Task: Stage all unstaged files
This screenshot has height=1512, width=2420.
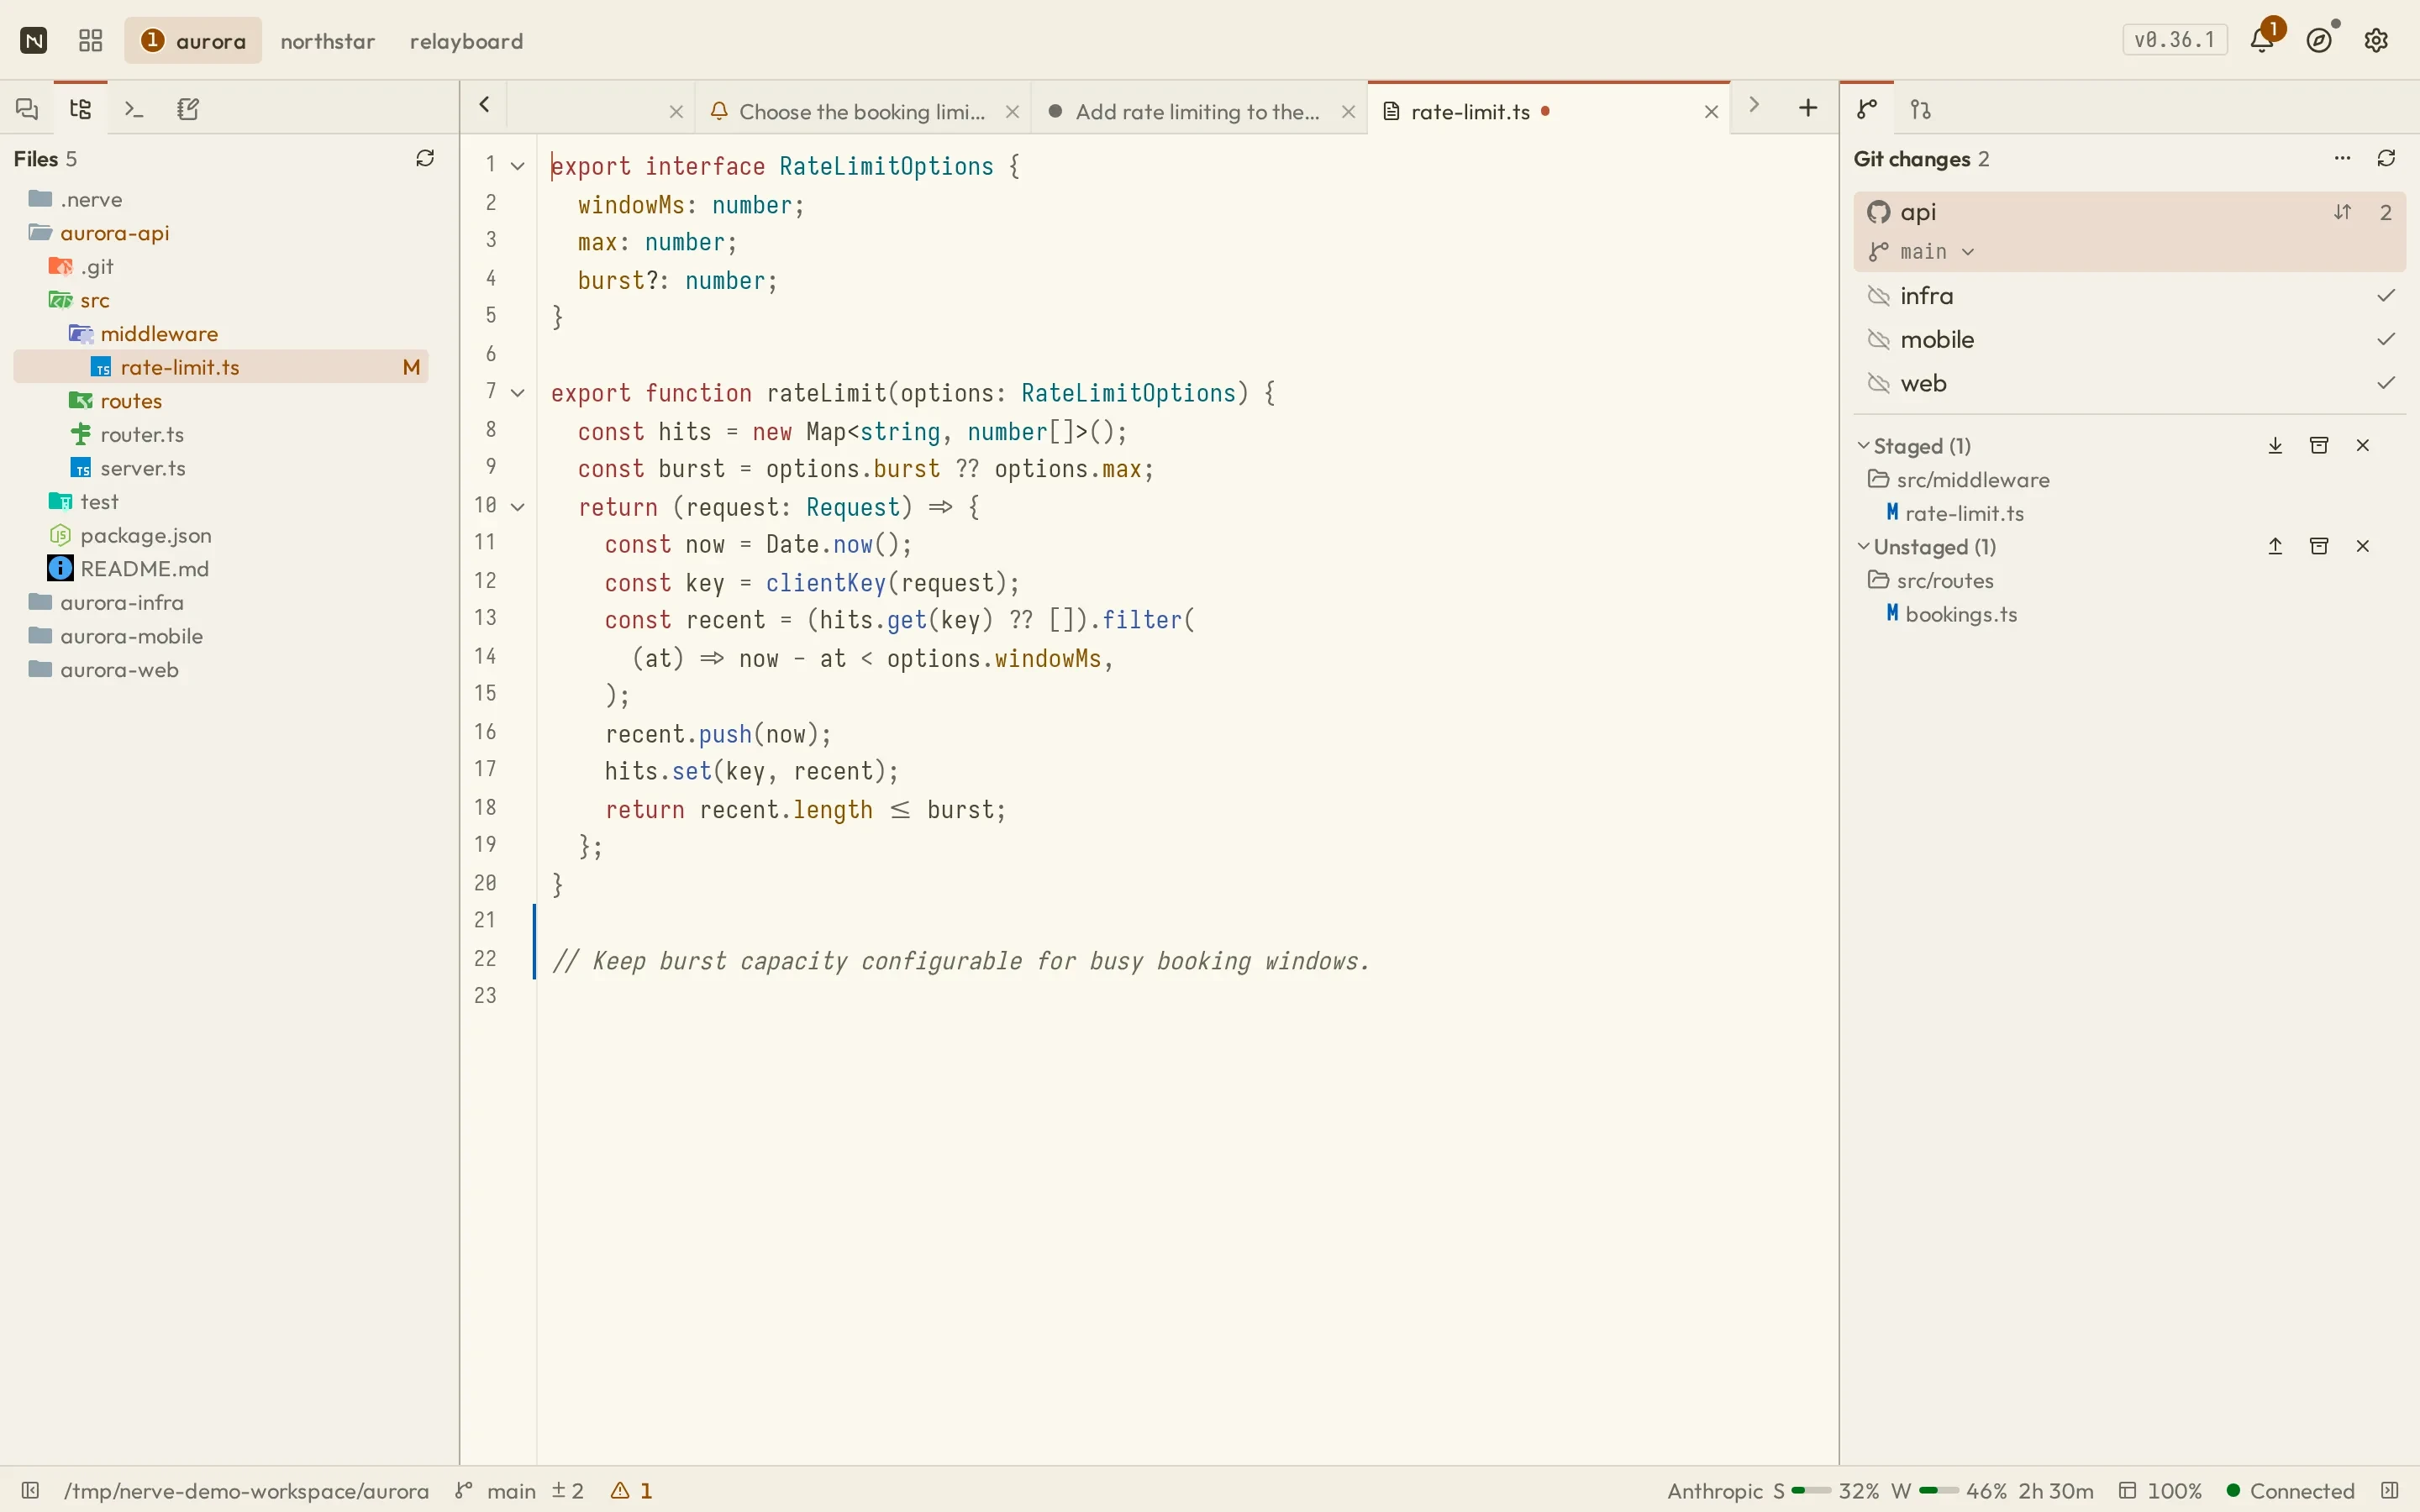Action: coord(2276,546)
